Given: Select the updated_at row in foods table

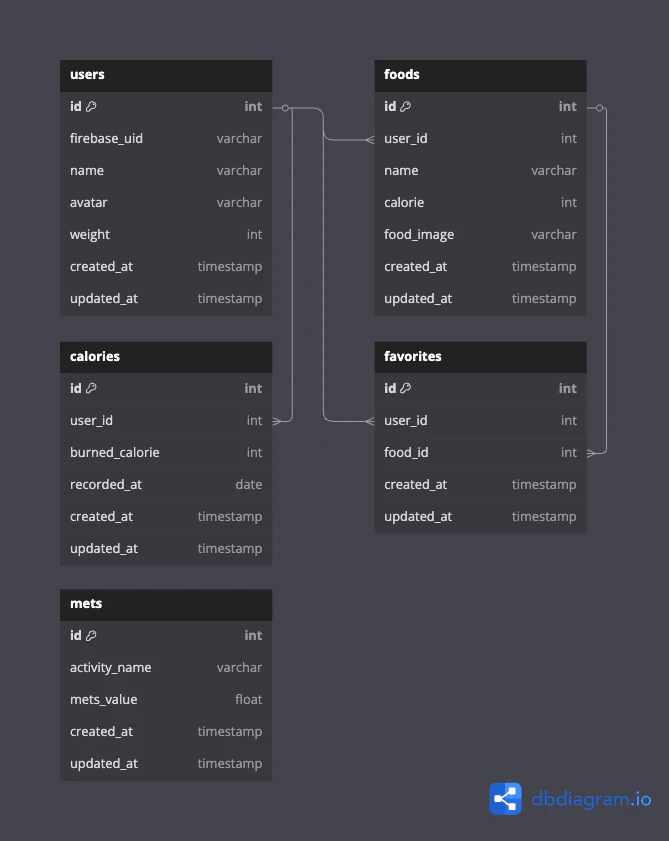Looking at the screenshot, I should point(480,299).
